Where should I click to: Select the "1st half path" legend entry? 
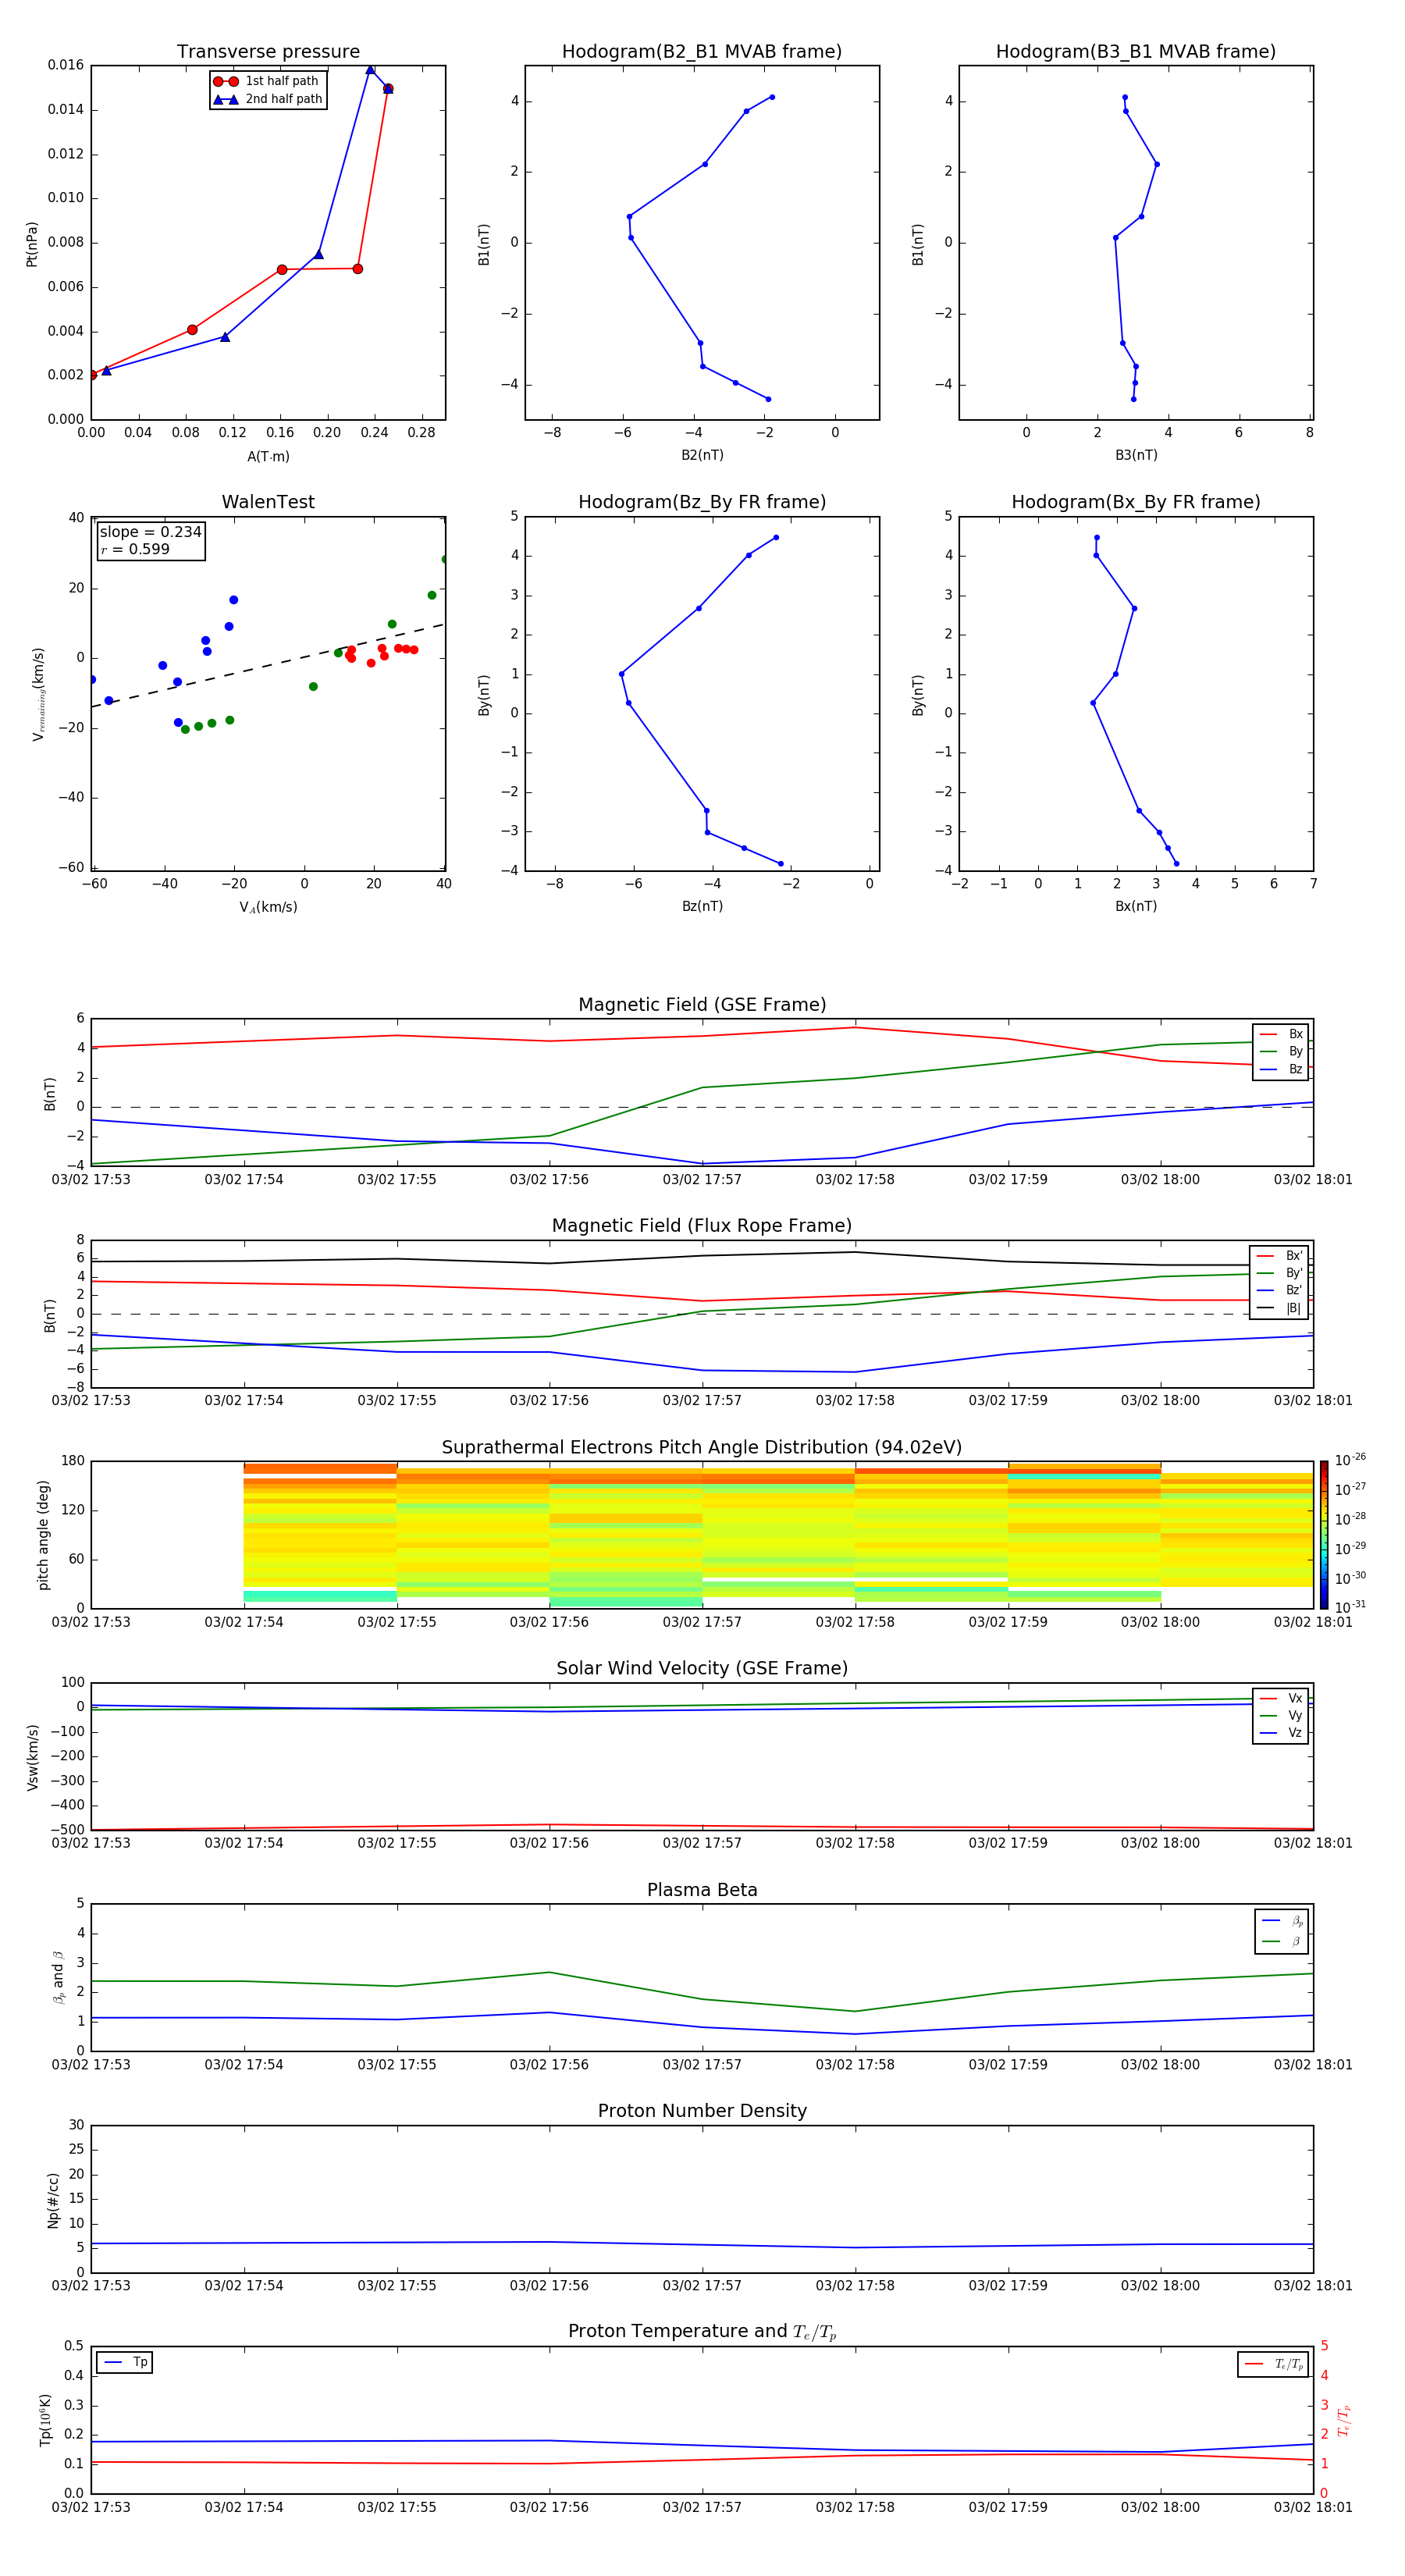coord(267,81)
